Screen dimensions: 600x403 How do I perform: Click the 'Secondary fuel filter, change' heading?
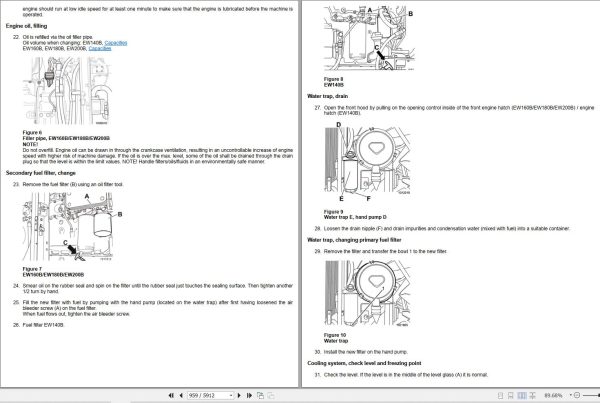tap(41, 173)
